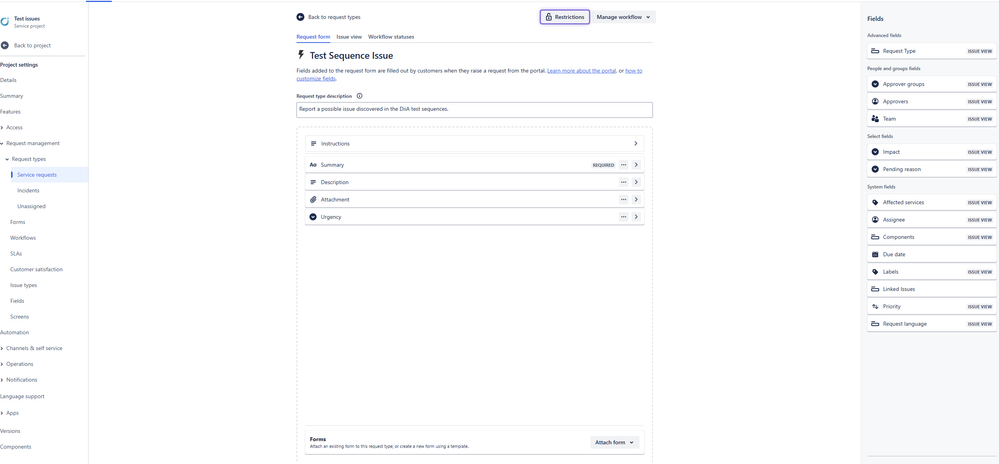999x464 pixels.
Task: Open Issue types settings
Action: 24,286
